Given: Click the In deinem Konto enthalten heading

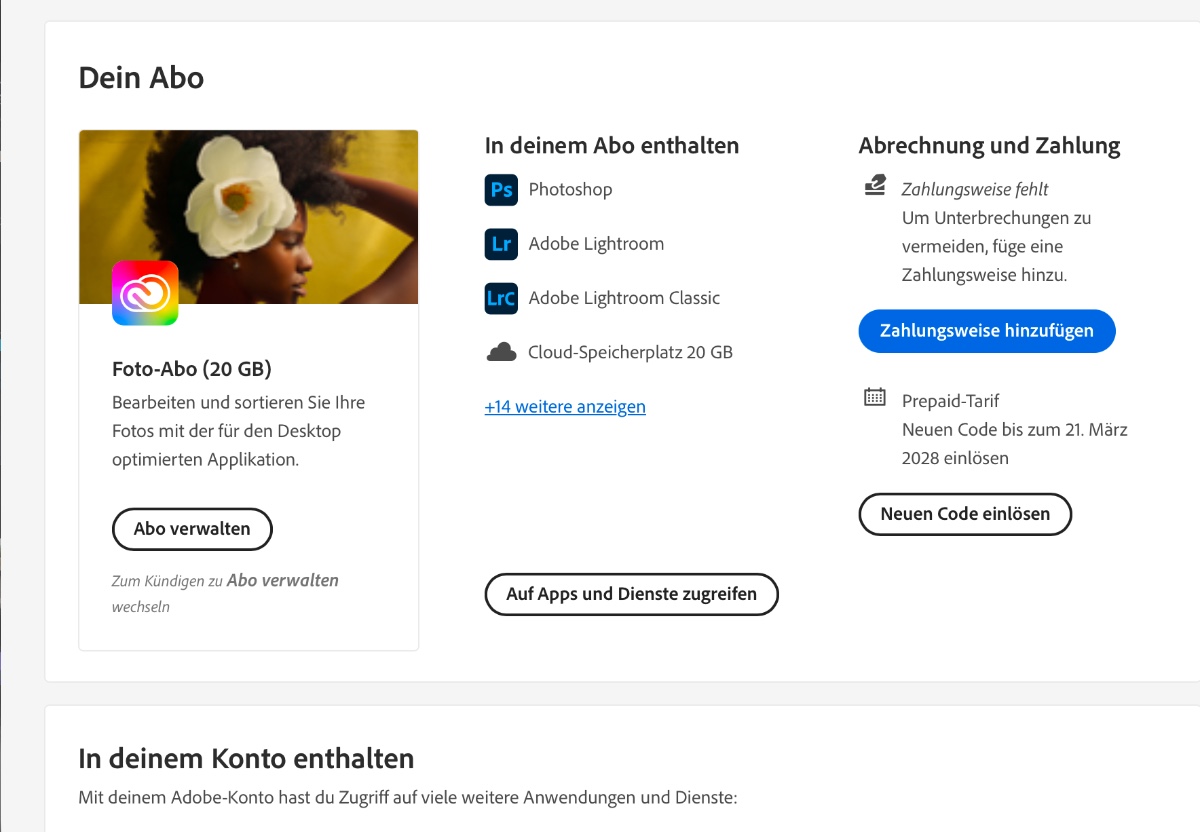Looking at the screenshot, I should tap(246, 758).
